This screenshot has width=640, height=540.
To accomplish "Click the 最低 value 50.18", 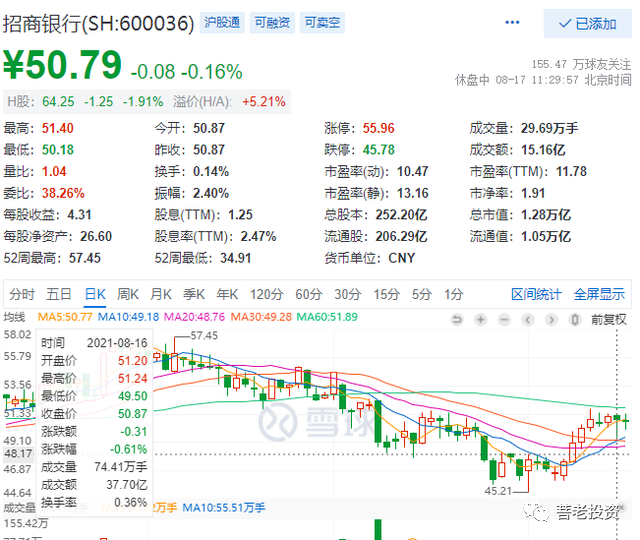I will click(58, 150).
